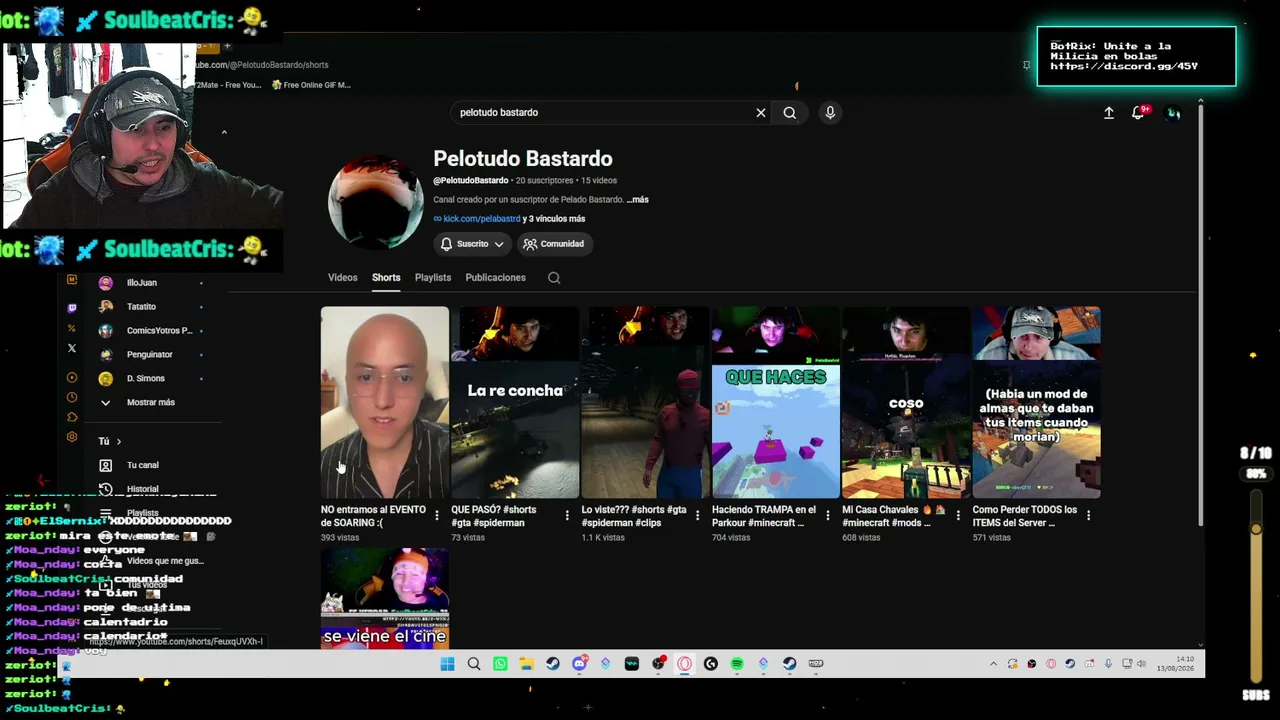The height and width of the screenshot is (720, 1280).
Task: Expand the Tú section chevron
Action: point(118,441)
